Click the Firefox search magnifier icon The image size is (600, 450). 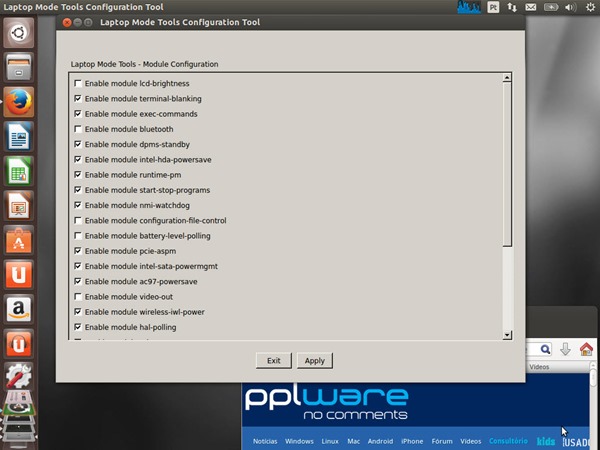pos(545,349)
